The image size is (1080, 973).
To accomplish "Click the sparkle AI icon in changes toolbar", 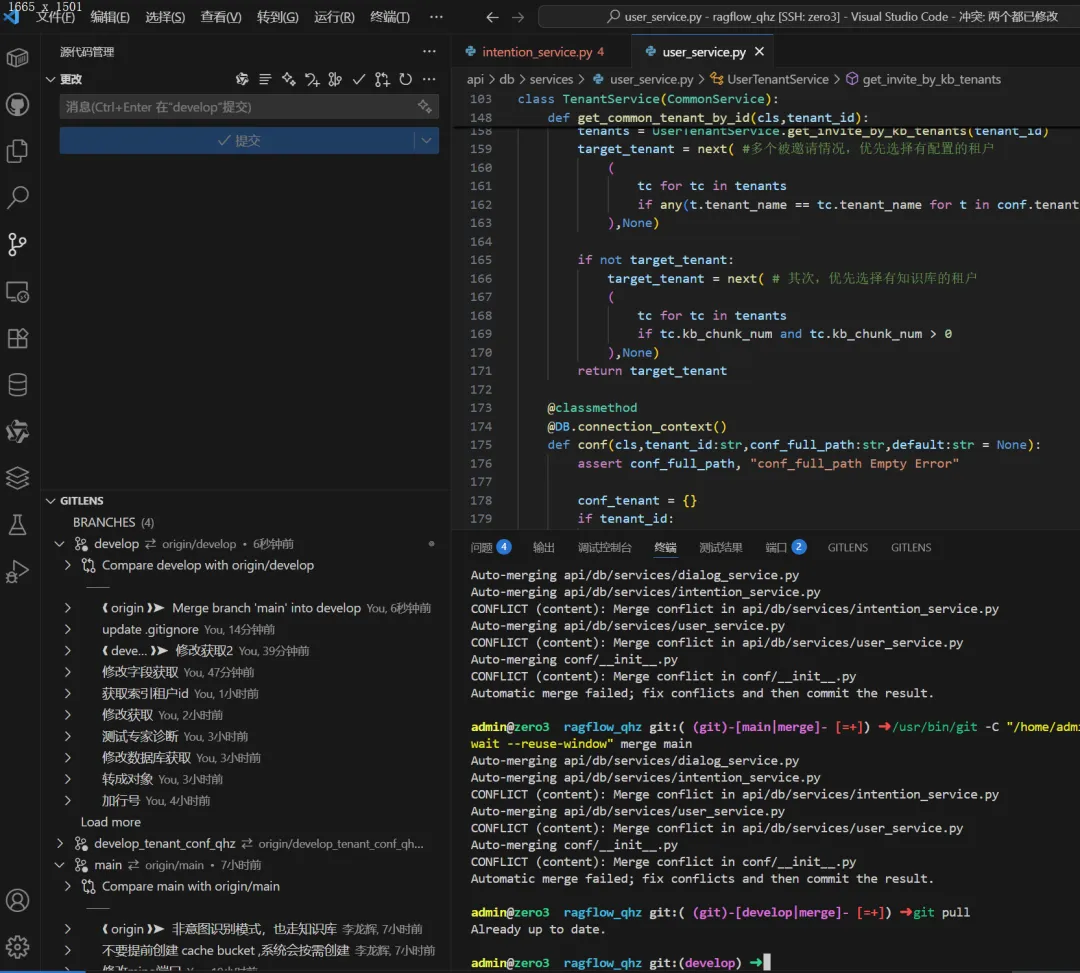I will click(289, 79).
